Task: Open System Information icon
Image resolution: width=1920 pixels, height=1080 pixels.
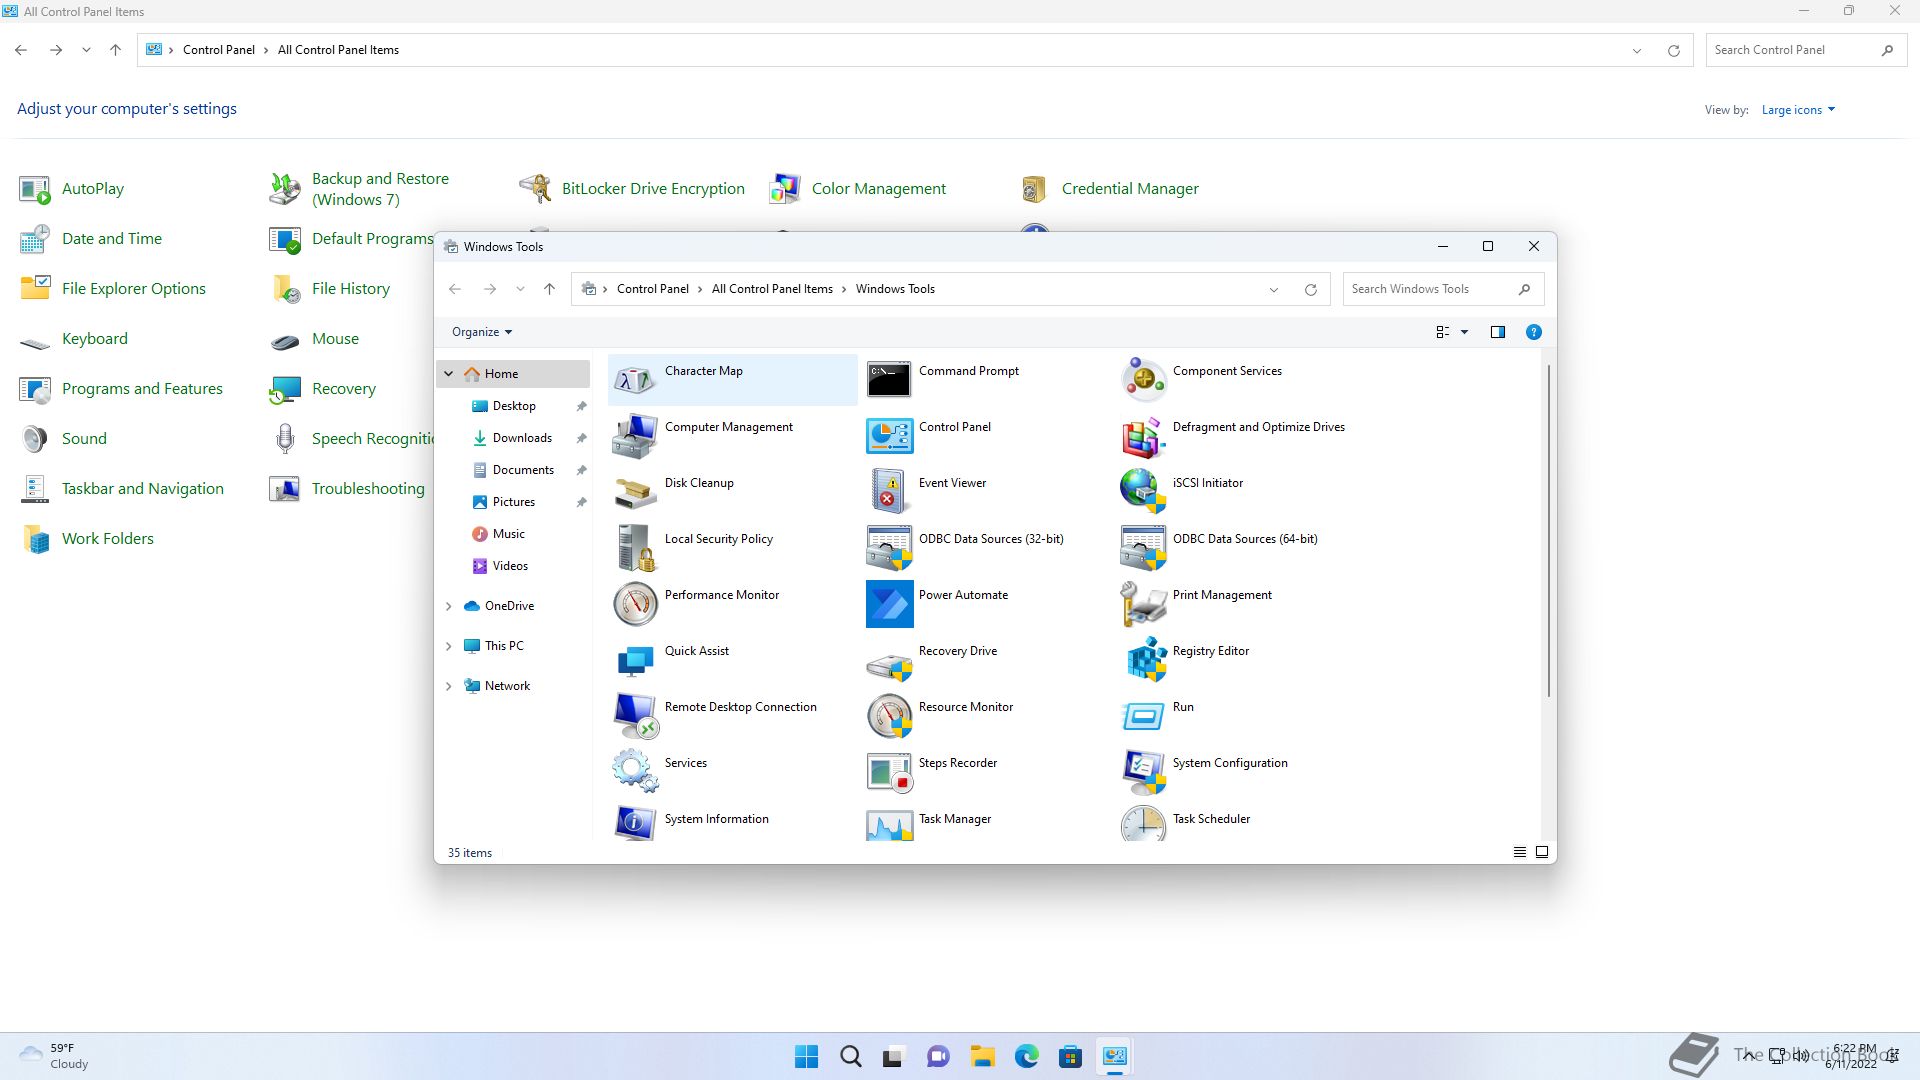Action: (634, 823)
